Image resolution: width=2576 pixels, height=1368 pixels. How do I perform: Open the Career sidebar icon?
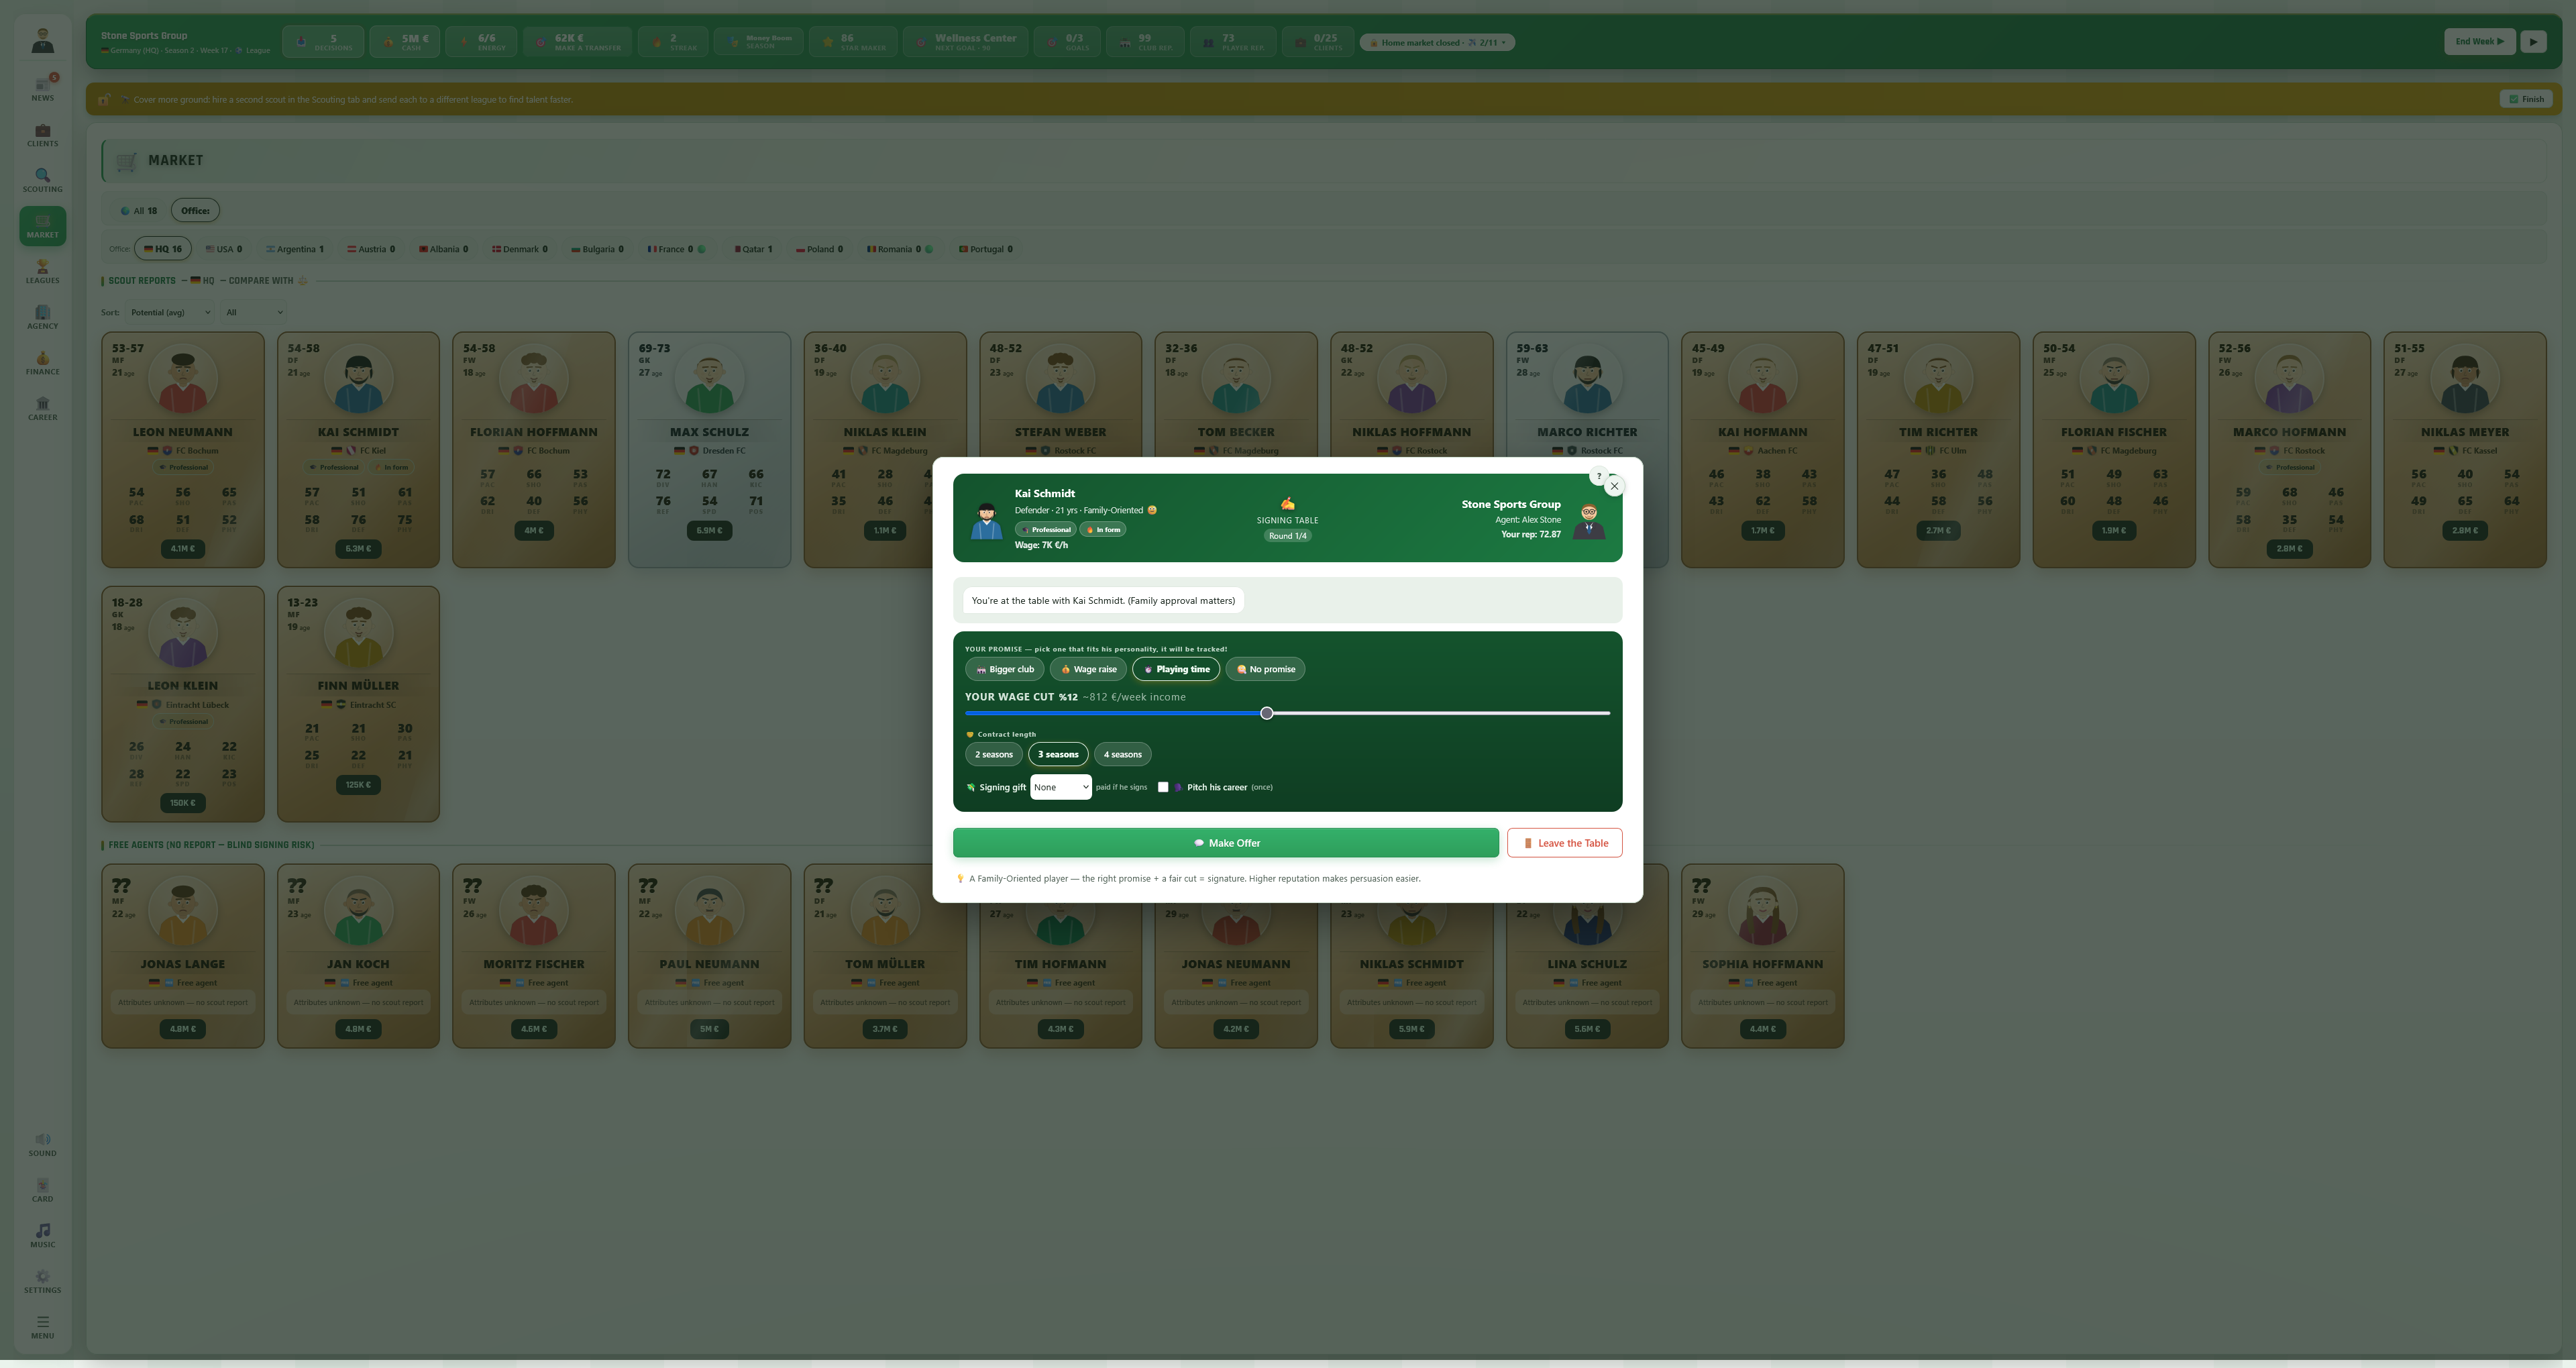(x=42, y=408)
